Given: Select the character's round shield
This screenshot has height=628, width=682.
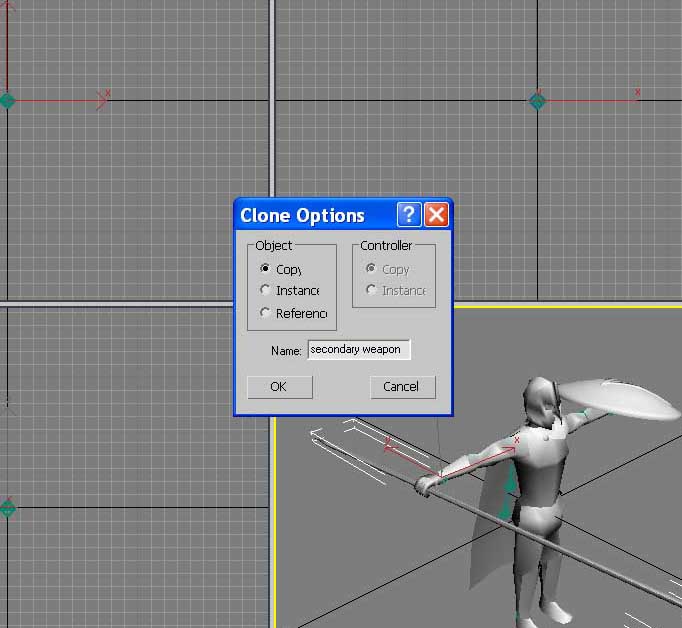Looking at the screenshot, I should click(620, 398).
